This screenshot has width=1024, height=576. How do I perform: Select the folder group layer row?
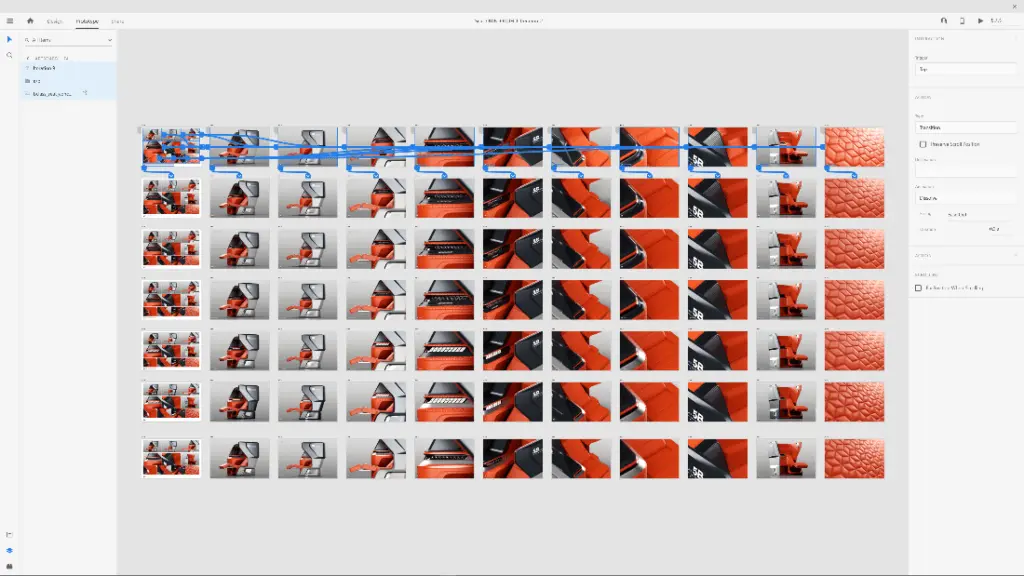pos(68,81)
